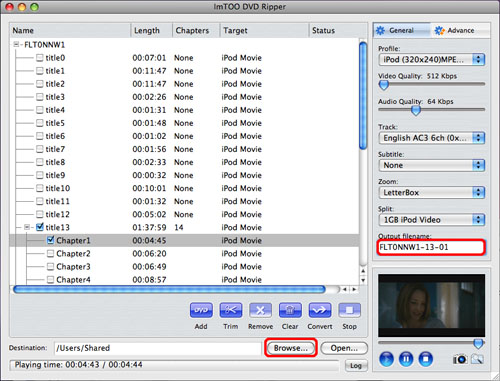Click the Open... button

344,348
